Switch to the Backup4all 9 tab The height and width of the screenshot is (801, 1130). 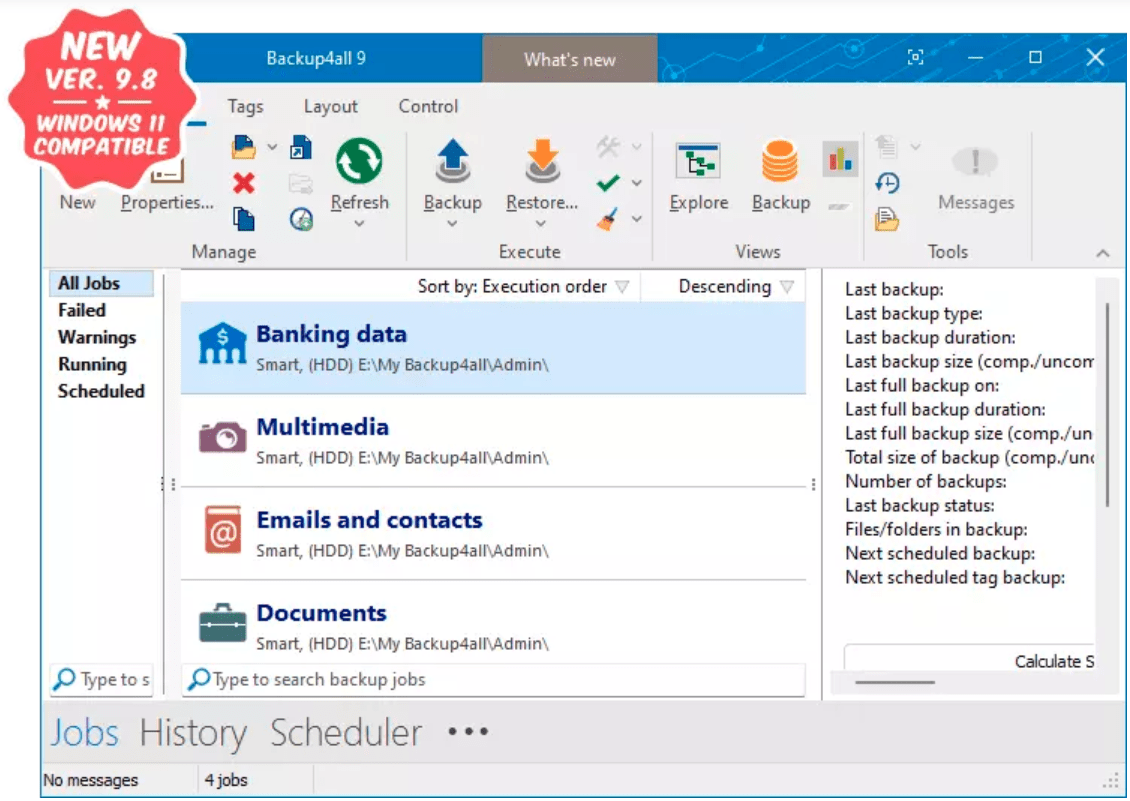coord(316,58)
